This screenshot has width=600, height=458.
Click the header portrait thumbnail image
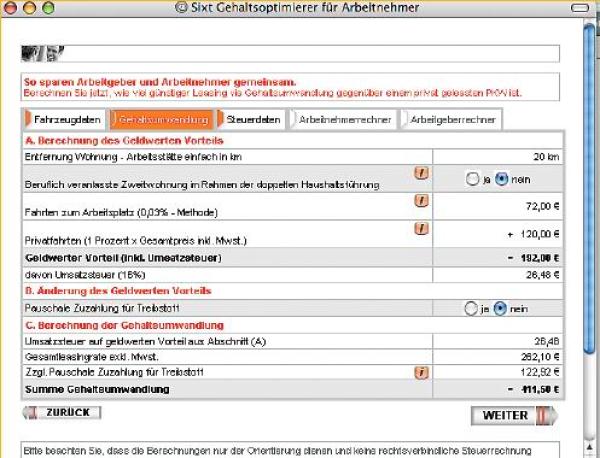pyautogui.click(x=42, y=53)
